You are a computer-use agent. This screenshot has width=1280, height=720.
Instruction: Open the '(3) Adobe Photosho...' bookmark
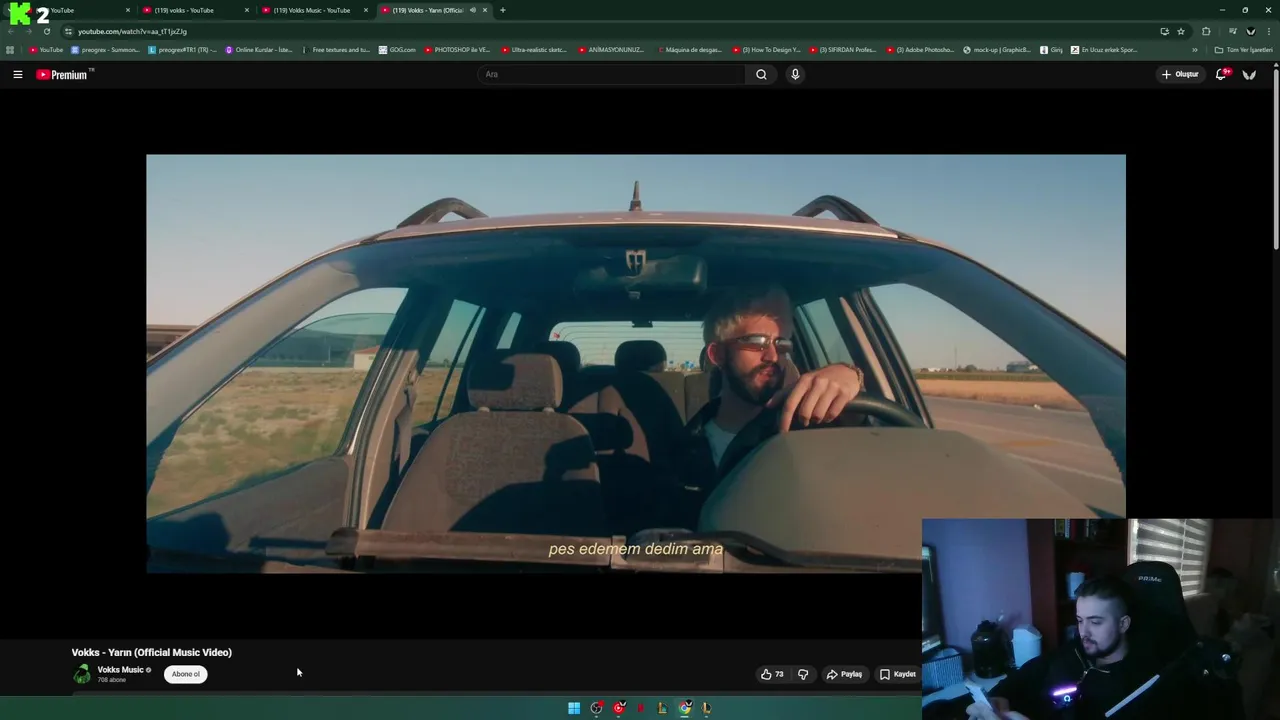click(x=920, y=50)
